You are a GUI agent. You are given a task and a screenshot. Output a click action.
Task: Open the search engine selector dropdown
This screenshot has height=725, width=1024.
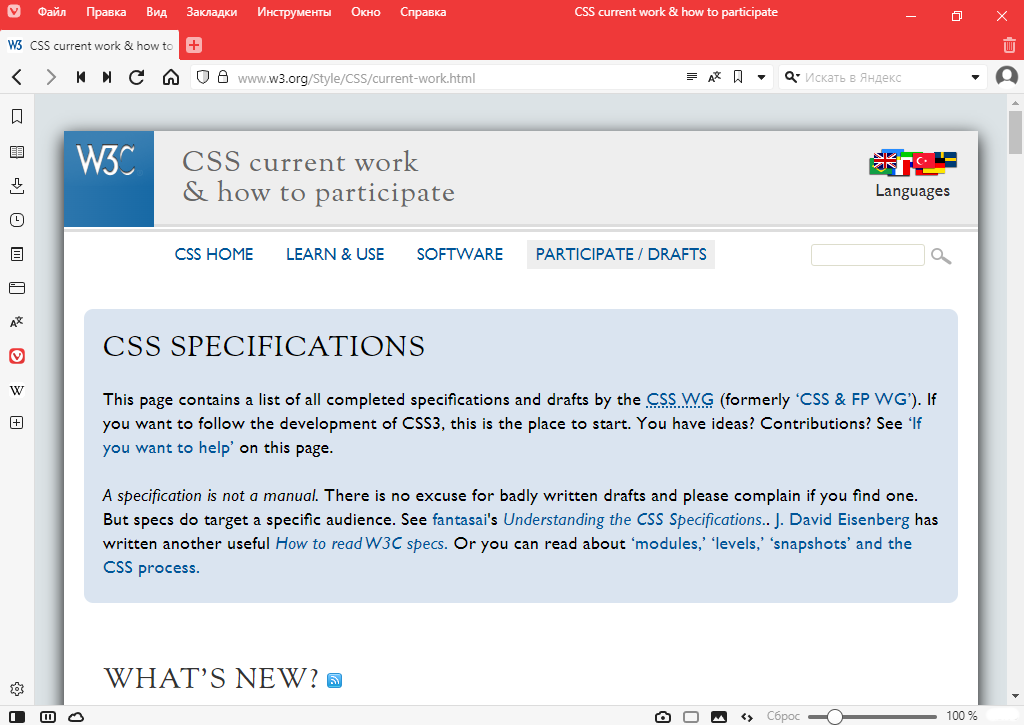click(x=792, y=77)
